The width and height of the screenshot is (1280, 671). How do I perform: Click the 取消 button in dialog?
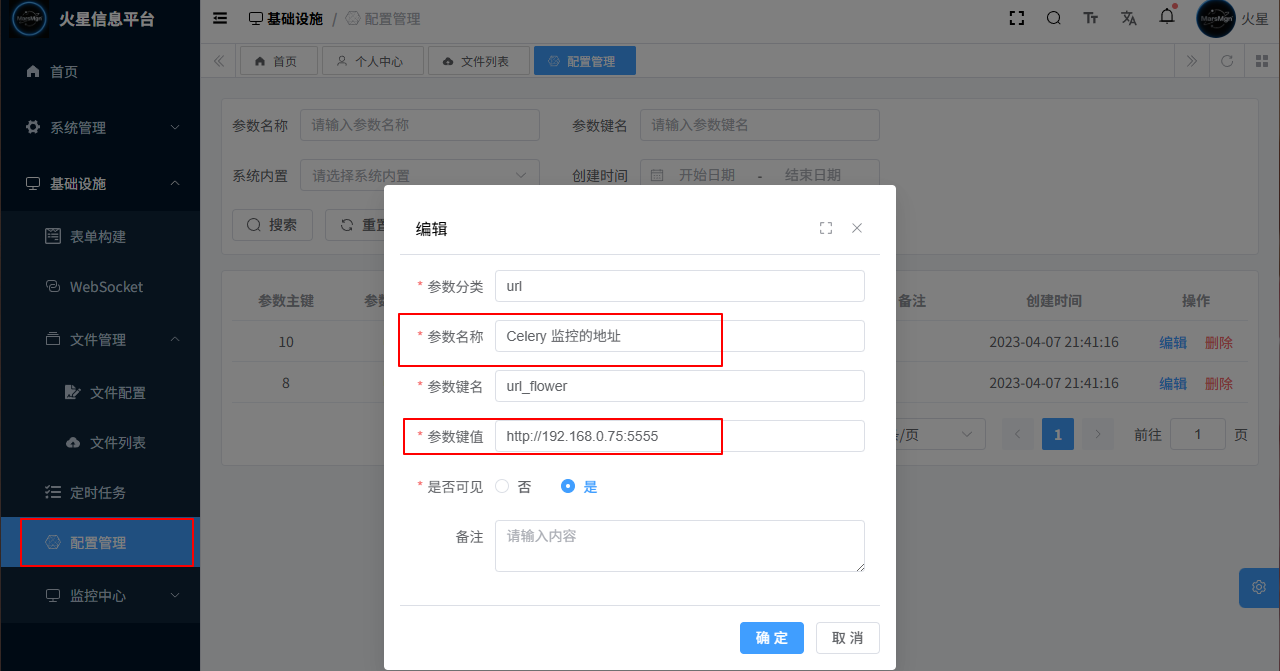847,638
